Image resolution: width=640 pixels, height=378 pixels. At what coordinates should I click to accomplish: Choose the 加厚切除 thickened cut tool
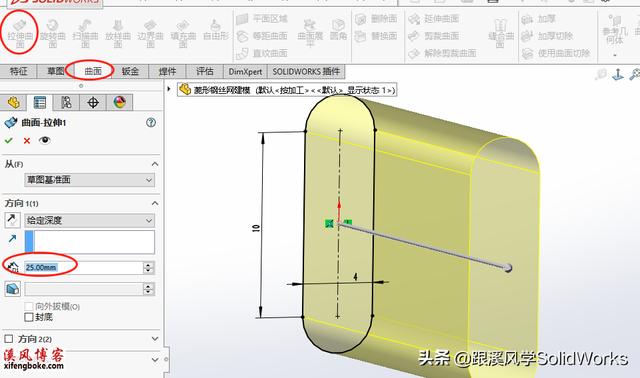(x=548, y=36)
